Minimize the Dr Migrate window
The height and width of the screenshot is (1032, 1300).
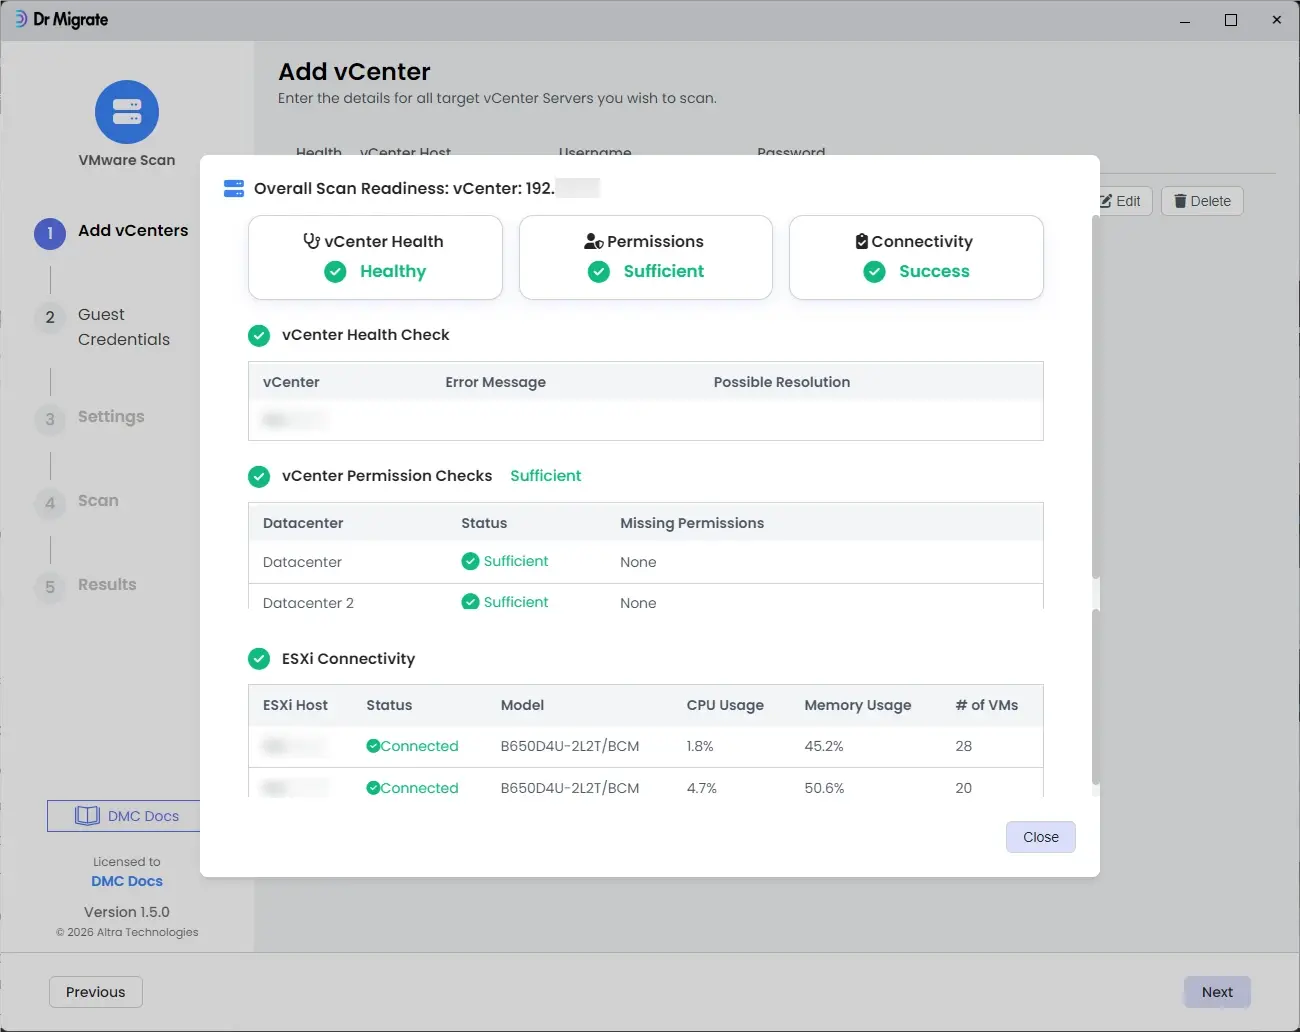[x=1185, y=20]
